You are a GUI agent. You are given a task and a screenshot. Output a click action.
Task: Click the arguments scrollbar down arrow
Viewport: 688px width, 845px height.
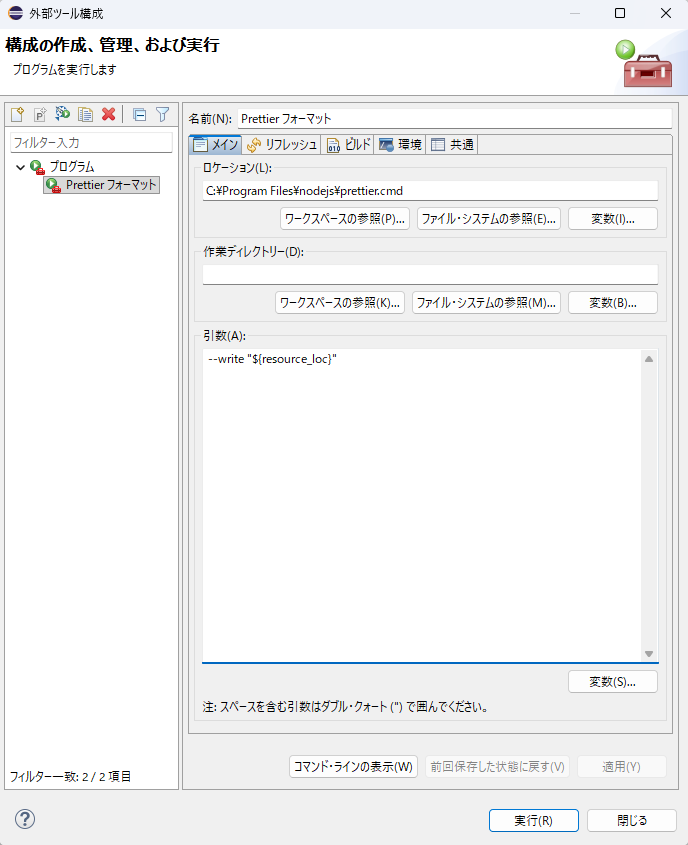click(x=649, y=653)
